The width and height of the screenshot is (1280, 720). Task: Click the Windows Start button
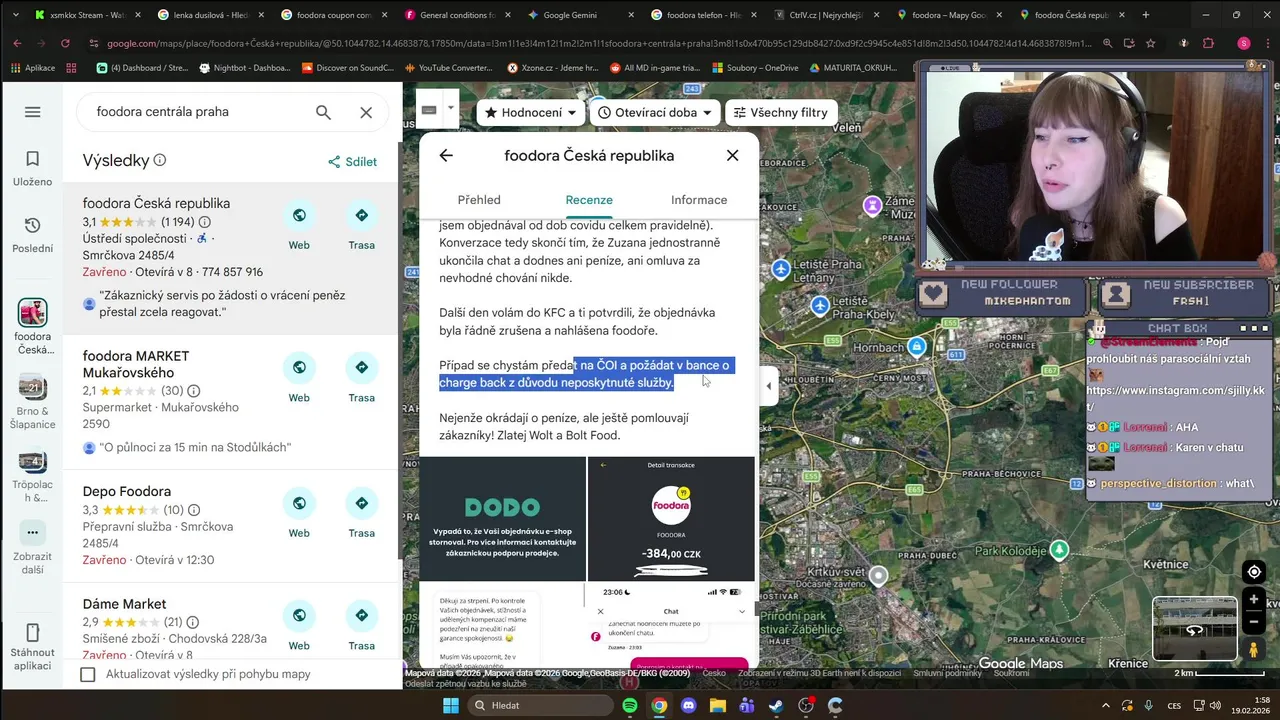pyautogui.click(x=451, y=705)
